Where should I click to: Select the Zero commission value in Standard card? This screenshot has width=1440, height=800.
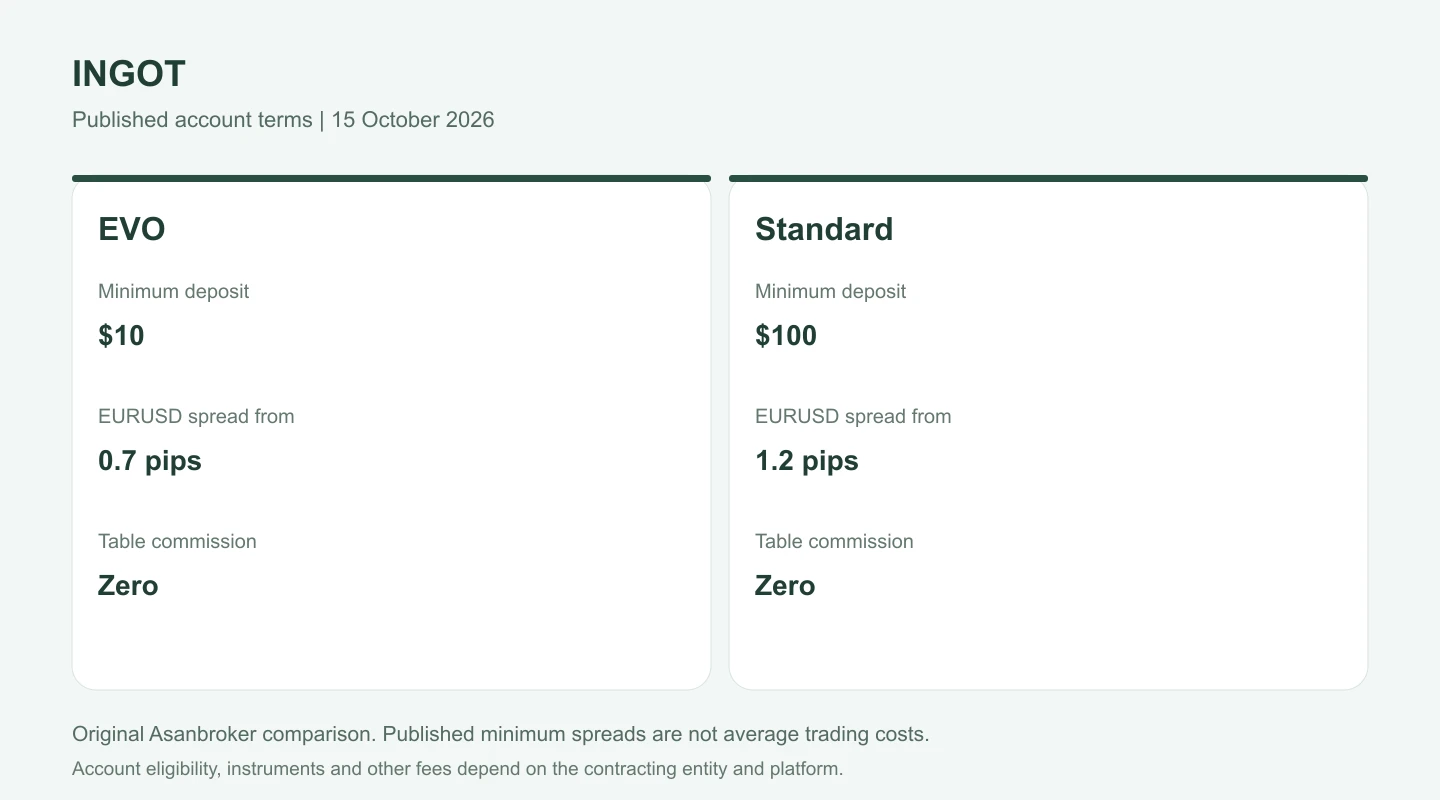point(785,586)
